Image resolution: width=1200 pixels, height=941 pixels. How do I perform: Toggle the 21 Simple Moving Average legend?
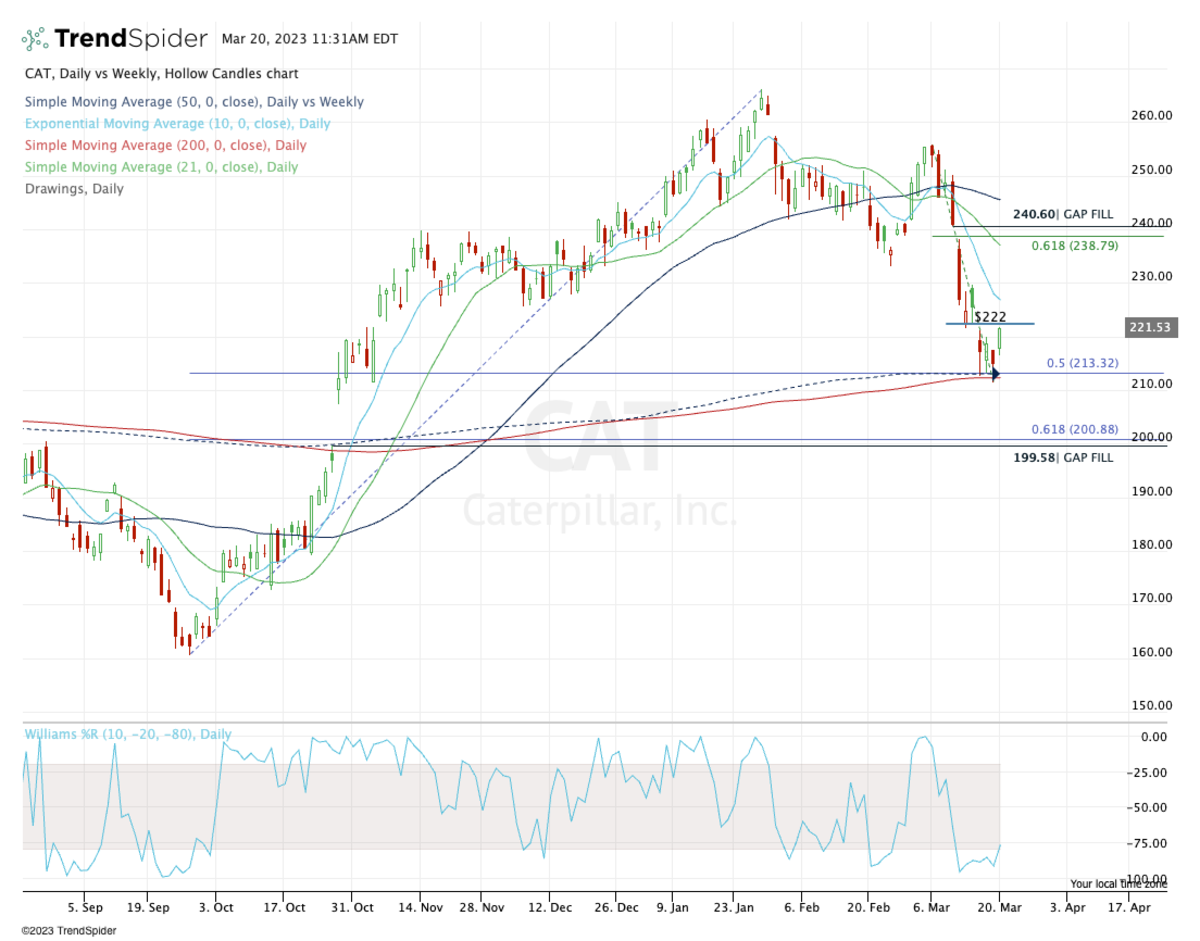coord(160,167)
